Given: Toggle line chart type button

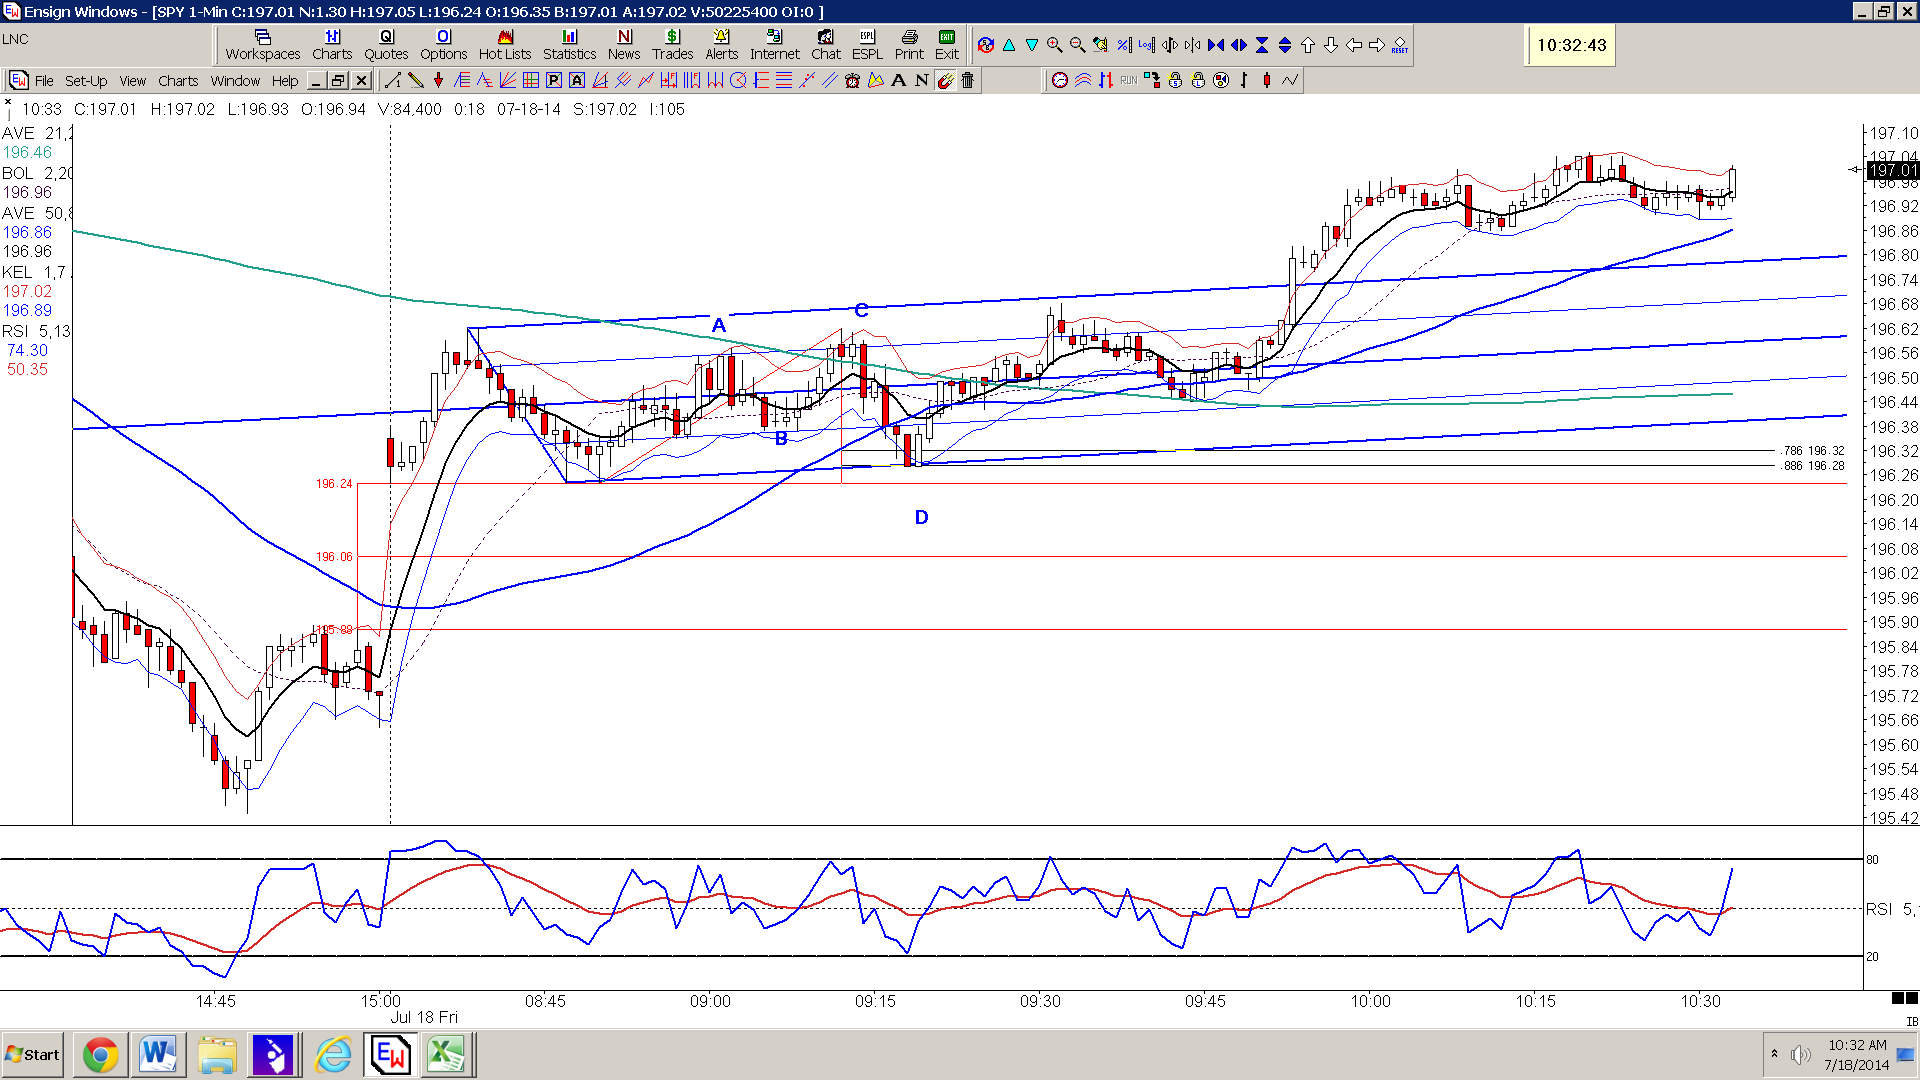Looking at the screenshot, I should point(1290,80).
